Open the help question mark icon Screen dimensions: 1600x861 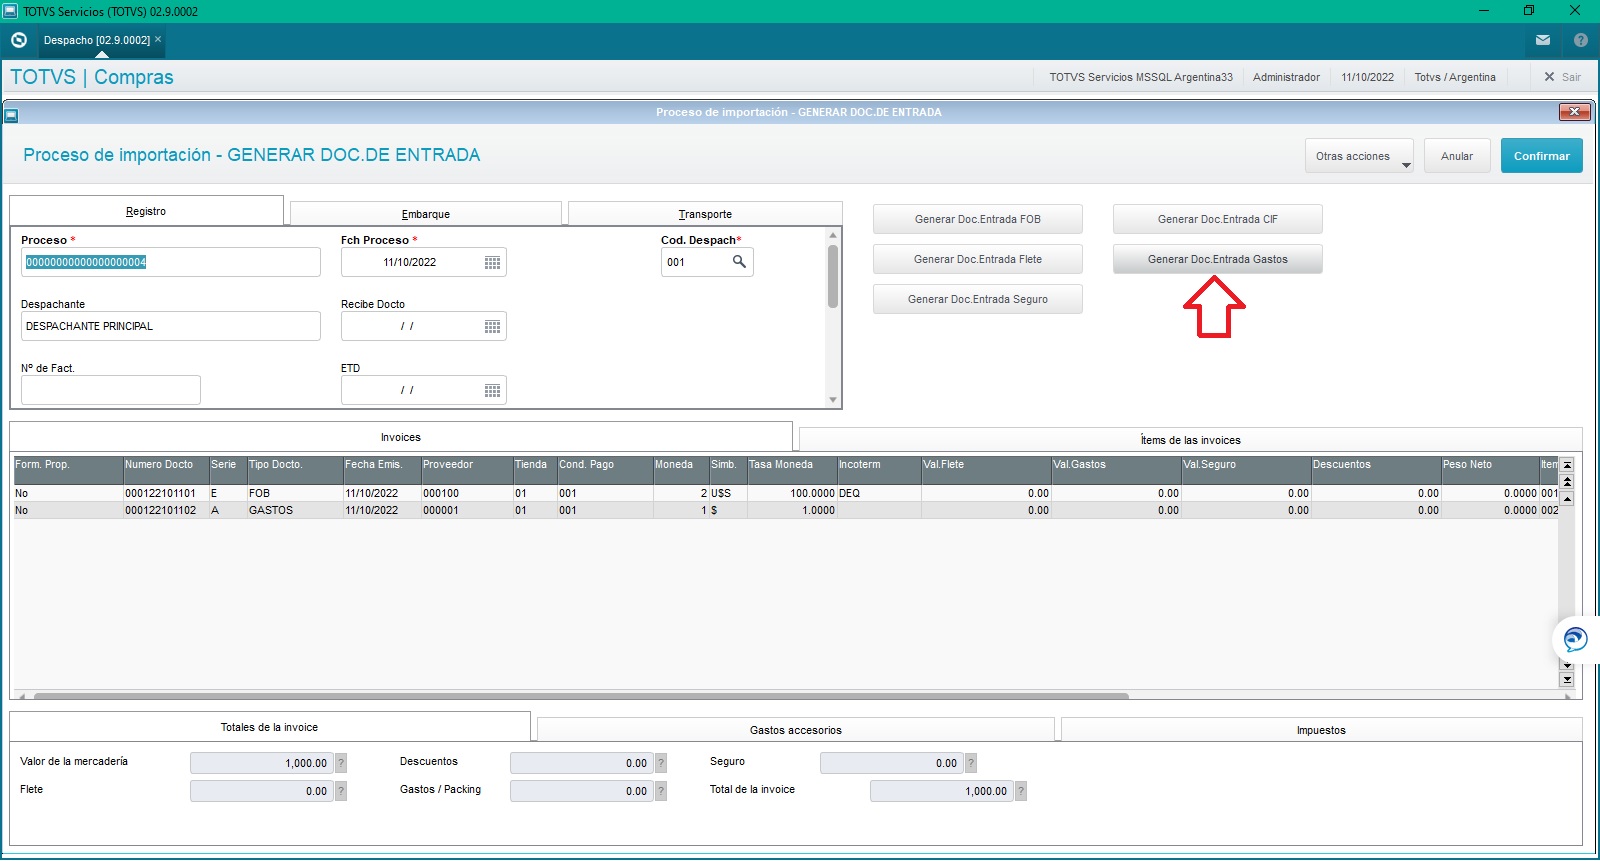coord(1581,41)
